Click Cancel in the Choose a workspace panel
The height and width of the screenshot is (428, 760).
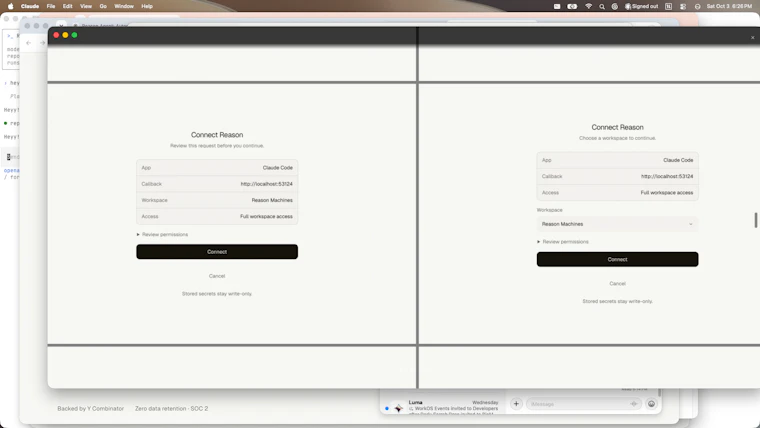point(617,284)
